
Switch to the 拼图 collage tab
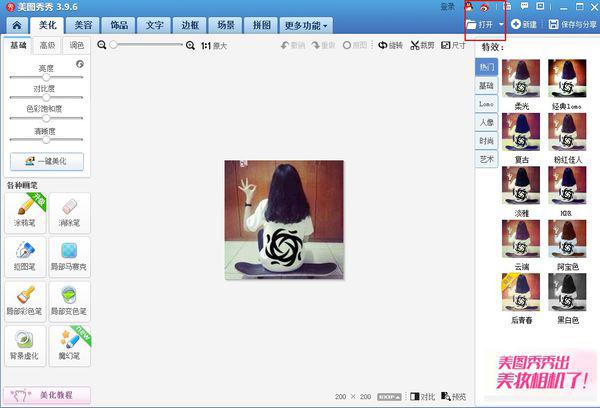pyautogui.click(x=261, y=26)
